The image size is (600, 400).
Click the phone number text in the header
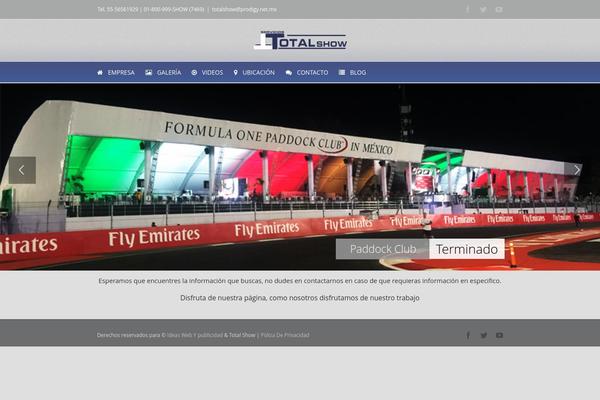(150, 9)
